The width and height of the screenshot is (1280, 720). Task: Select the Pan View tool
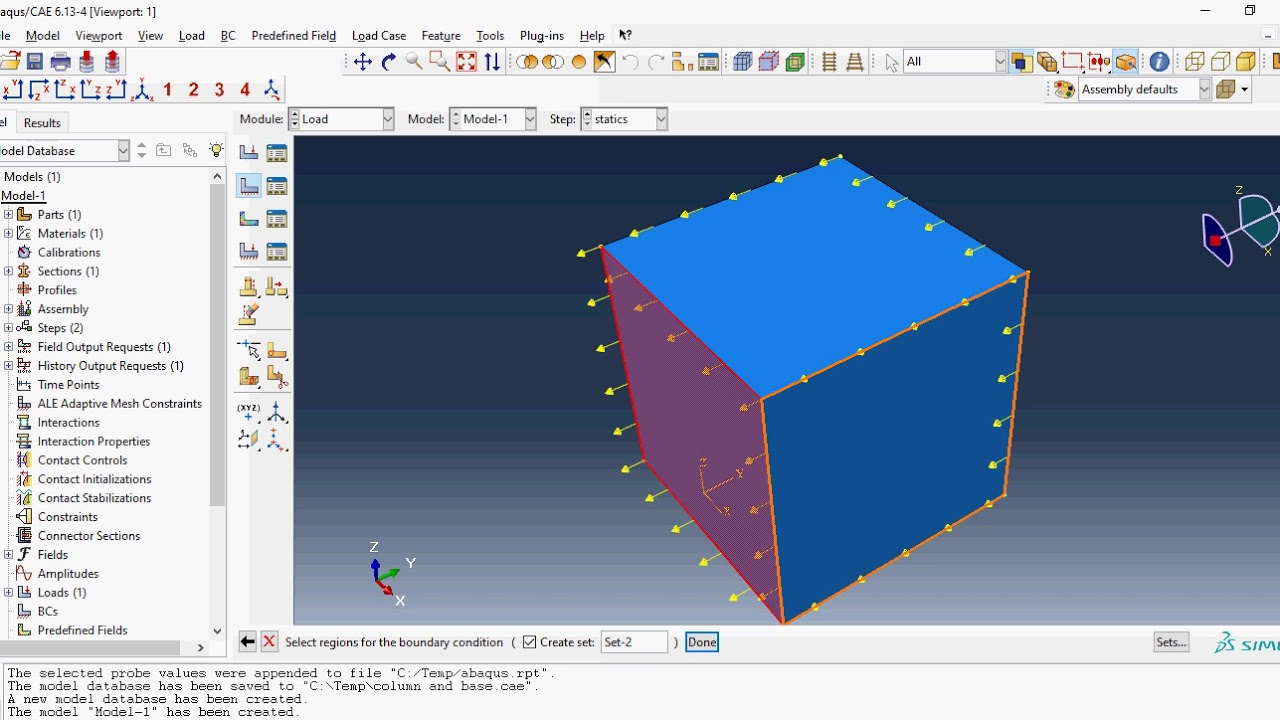(363, 62)
